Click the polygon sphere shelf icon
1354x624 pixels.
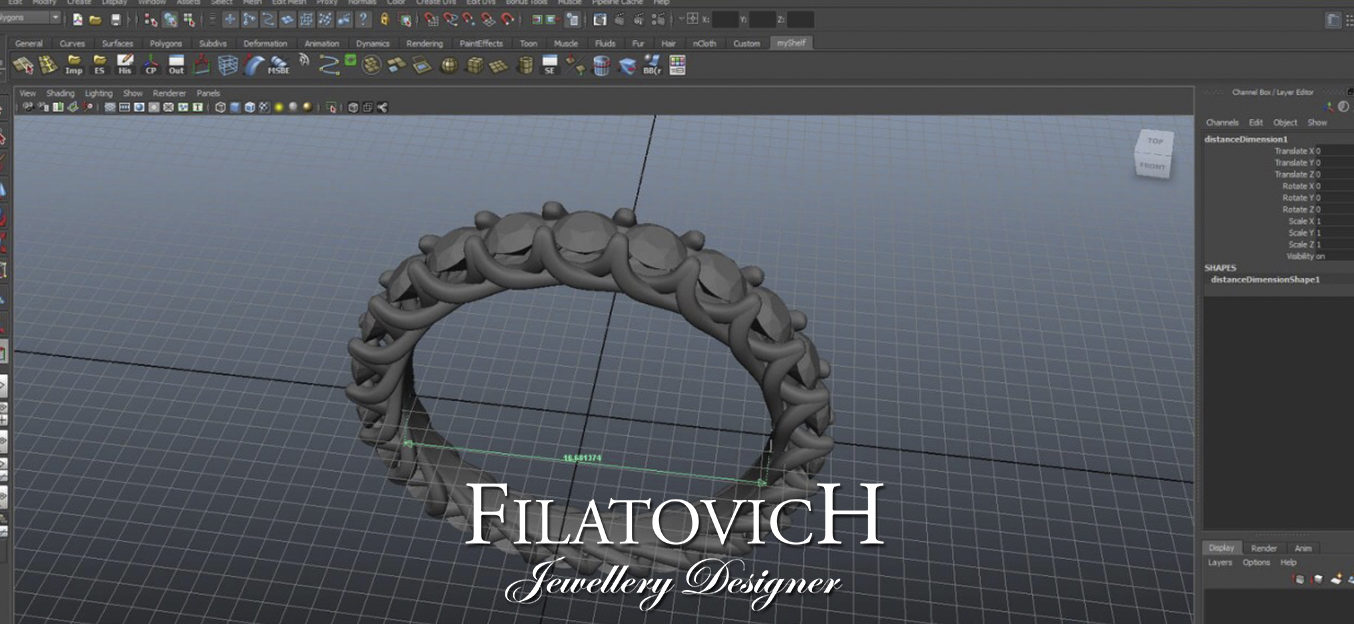pos(449,65)
